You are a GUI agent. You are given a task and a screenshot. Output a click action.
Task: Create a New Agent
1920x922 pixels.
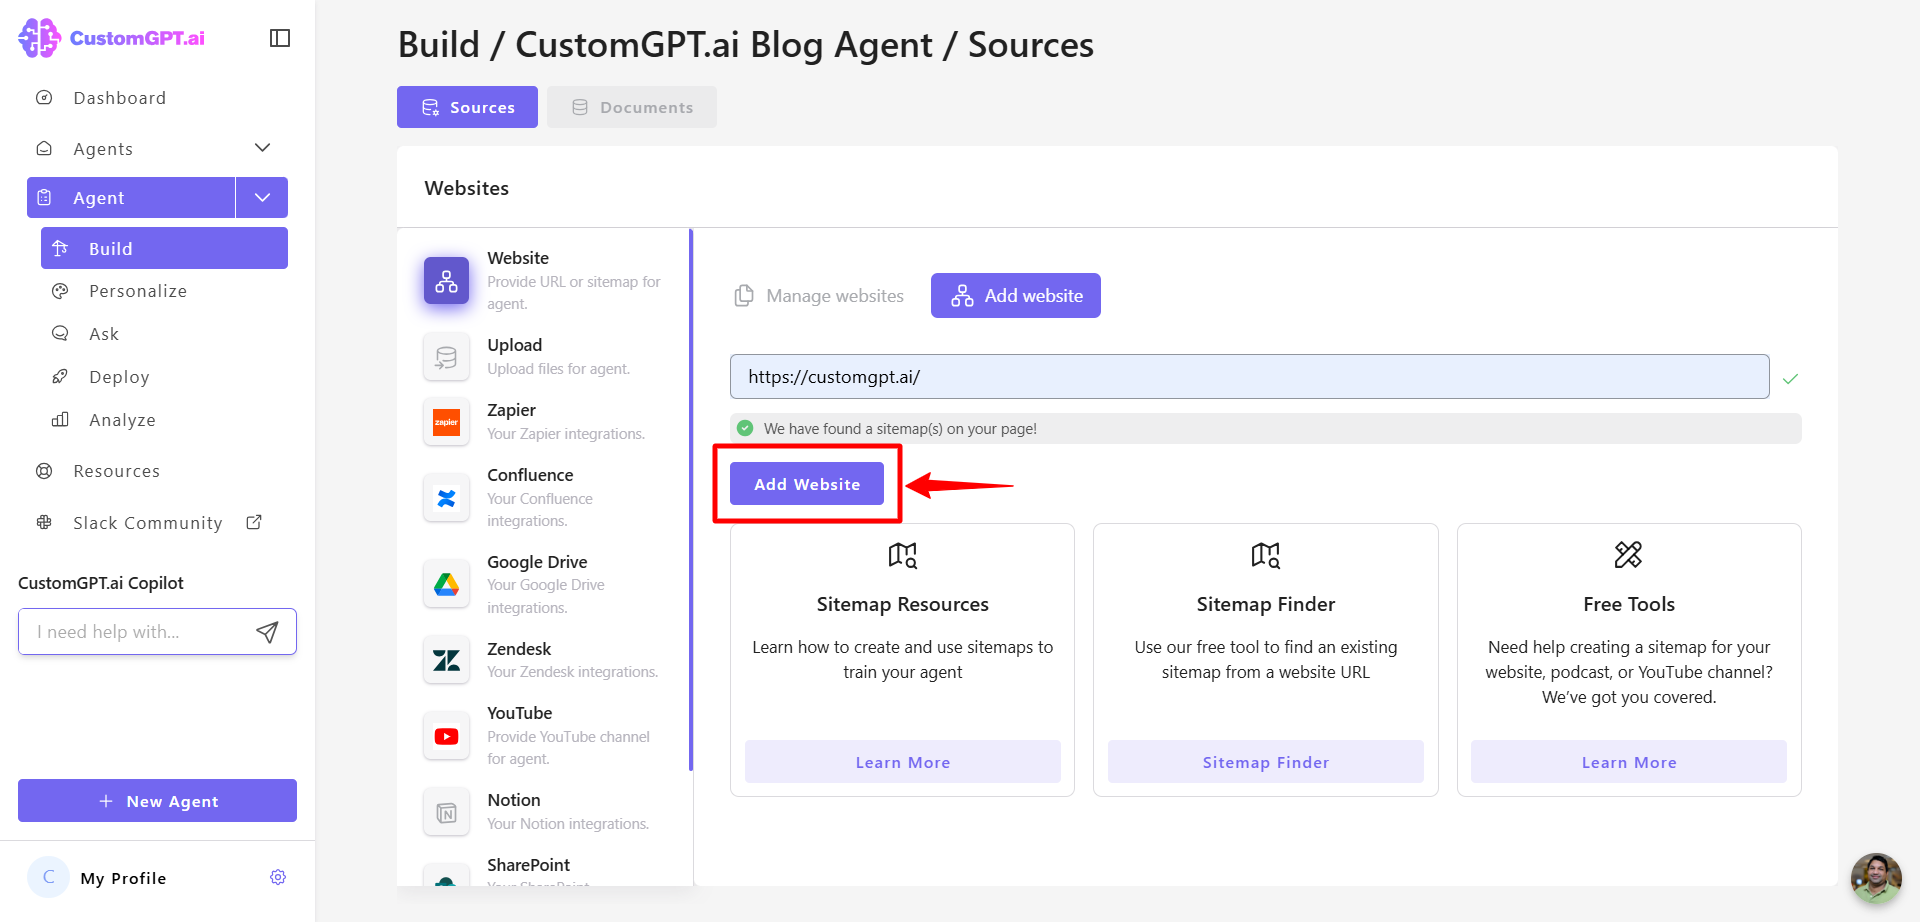point(157,801)
